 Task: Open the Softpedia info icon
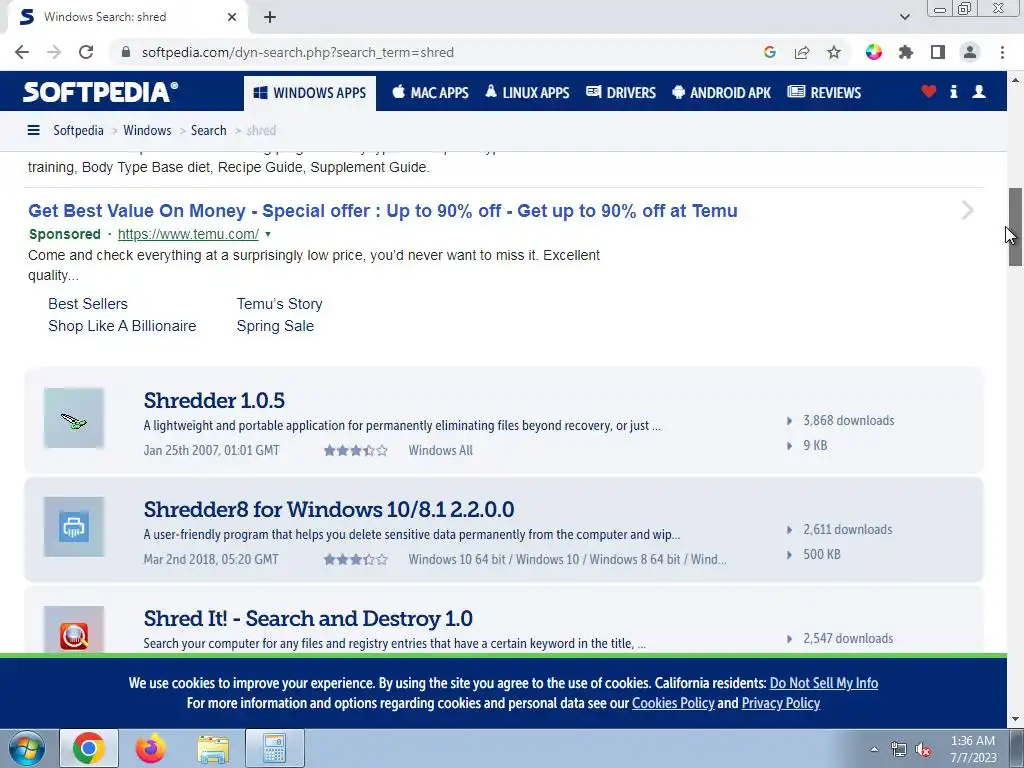(953, 91)
